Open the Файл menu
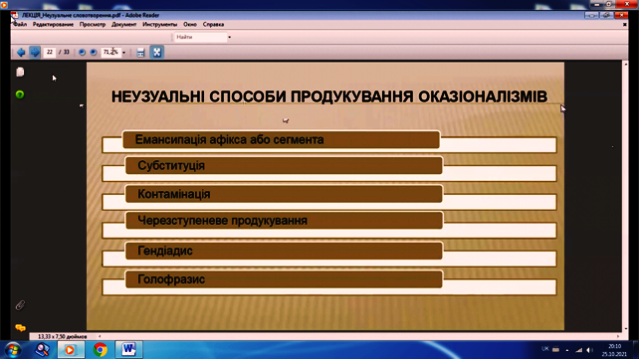 20,24
